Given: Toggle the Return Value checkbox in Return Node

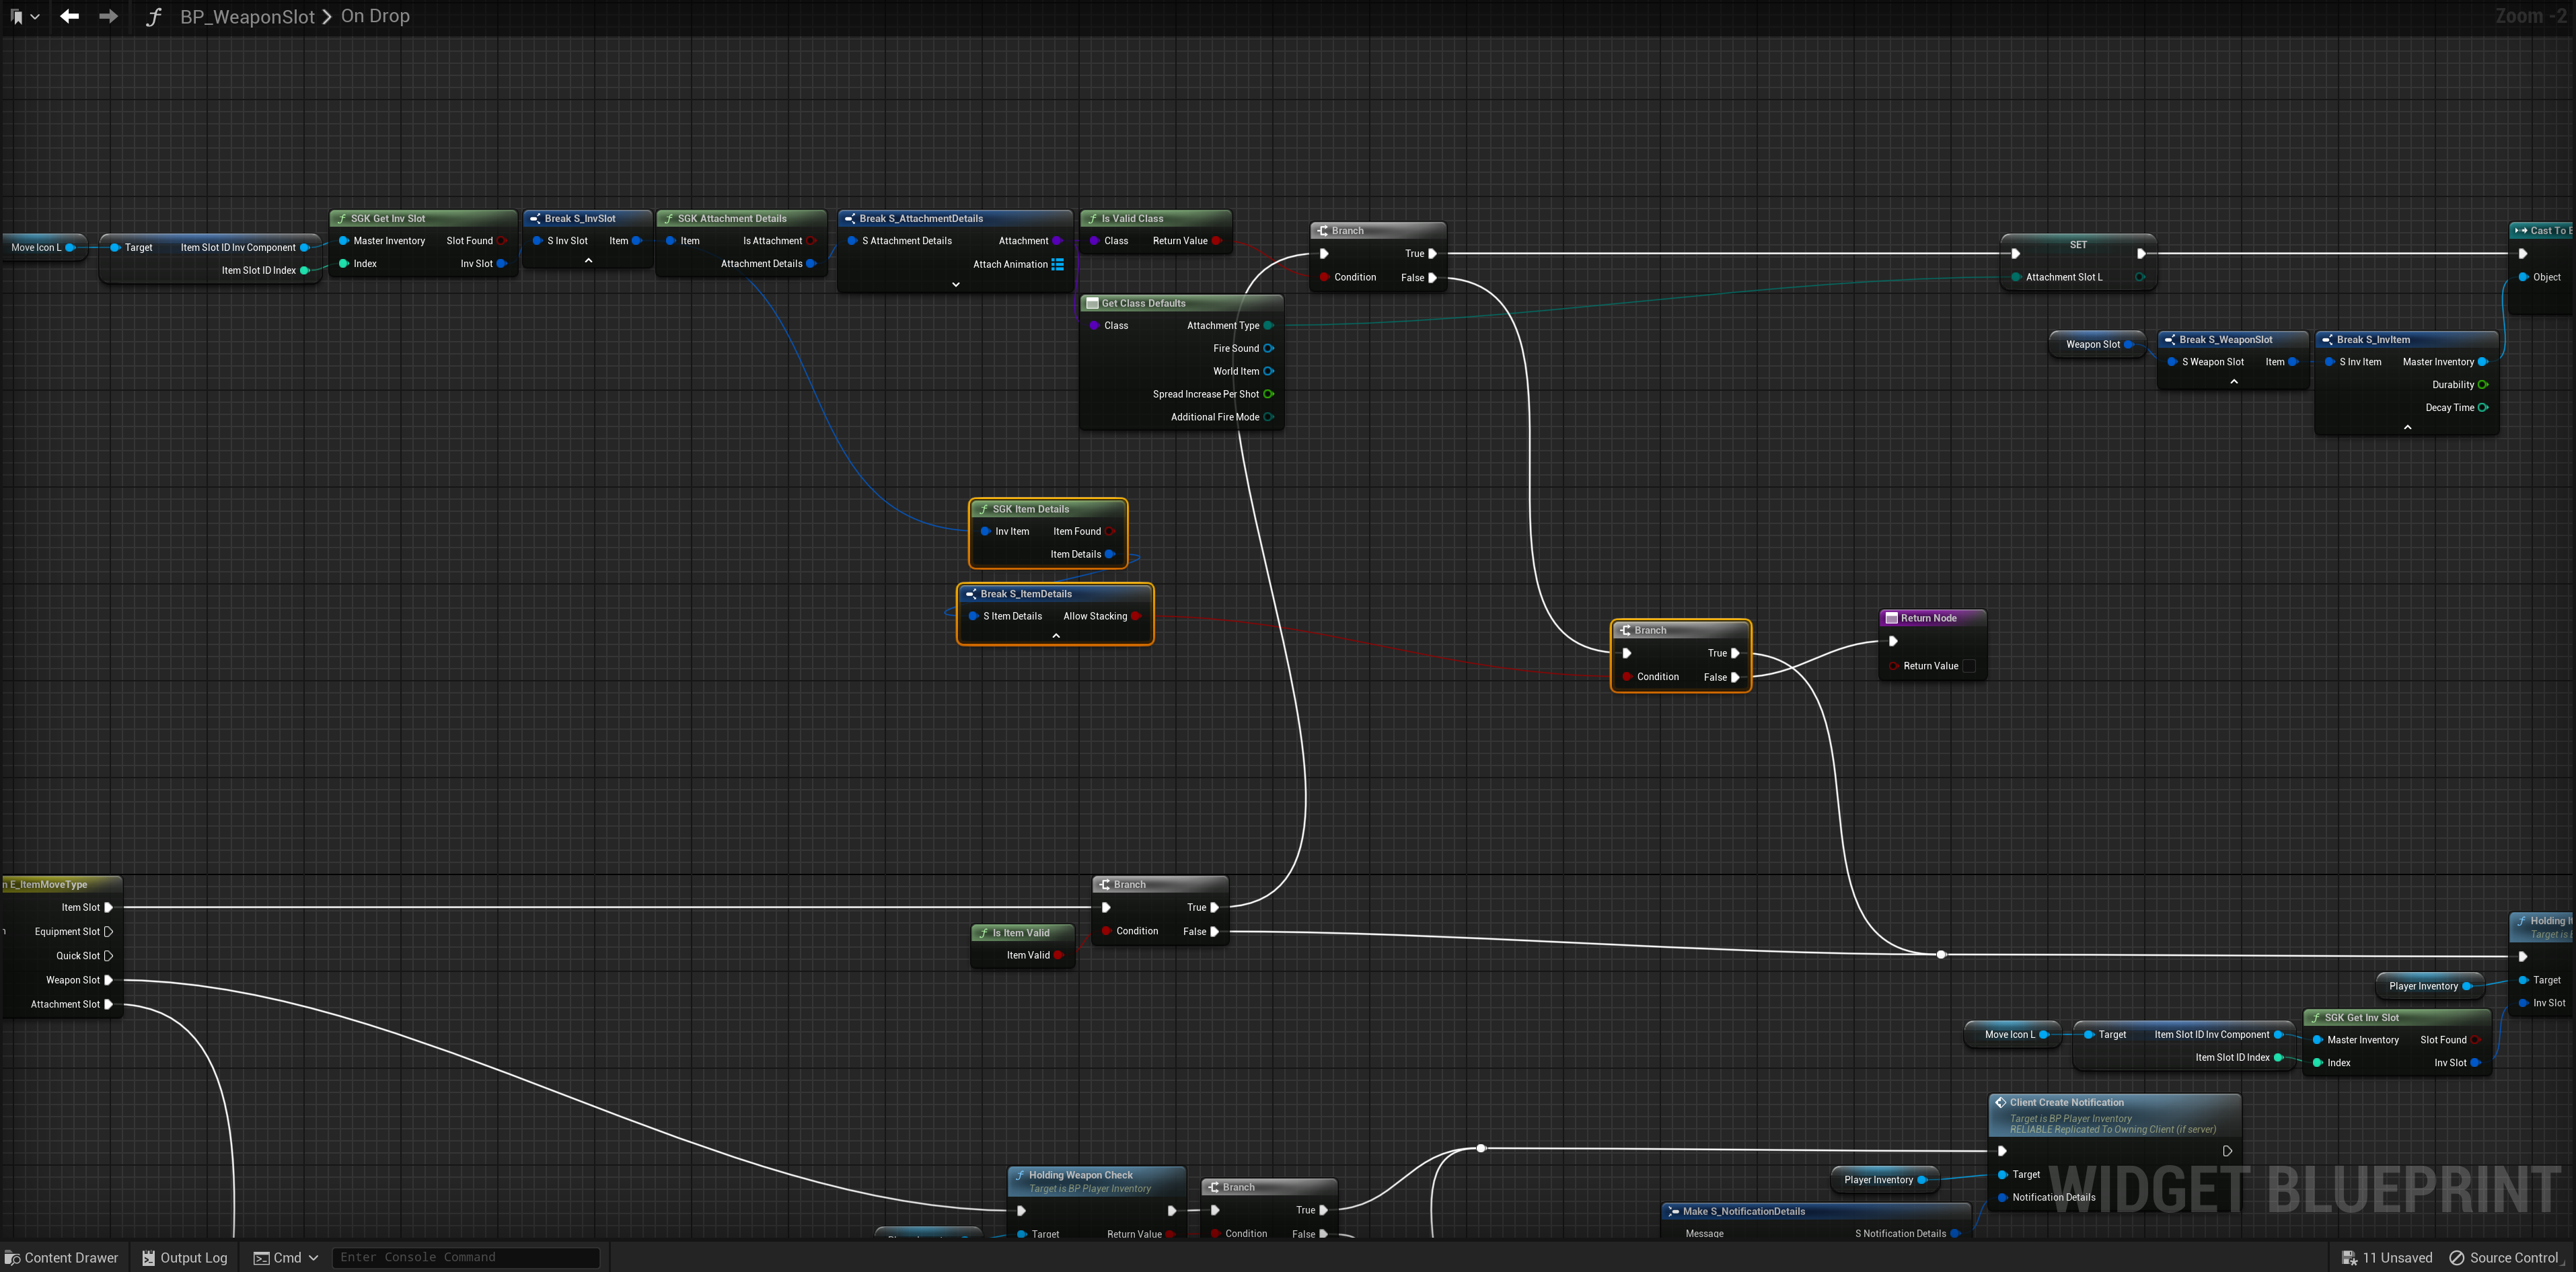Looking at the screenshot, I should [x=1969, y=666].
